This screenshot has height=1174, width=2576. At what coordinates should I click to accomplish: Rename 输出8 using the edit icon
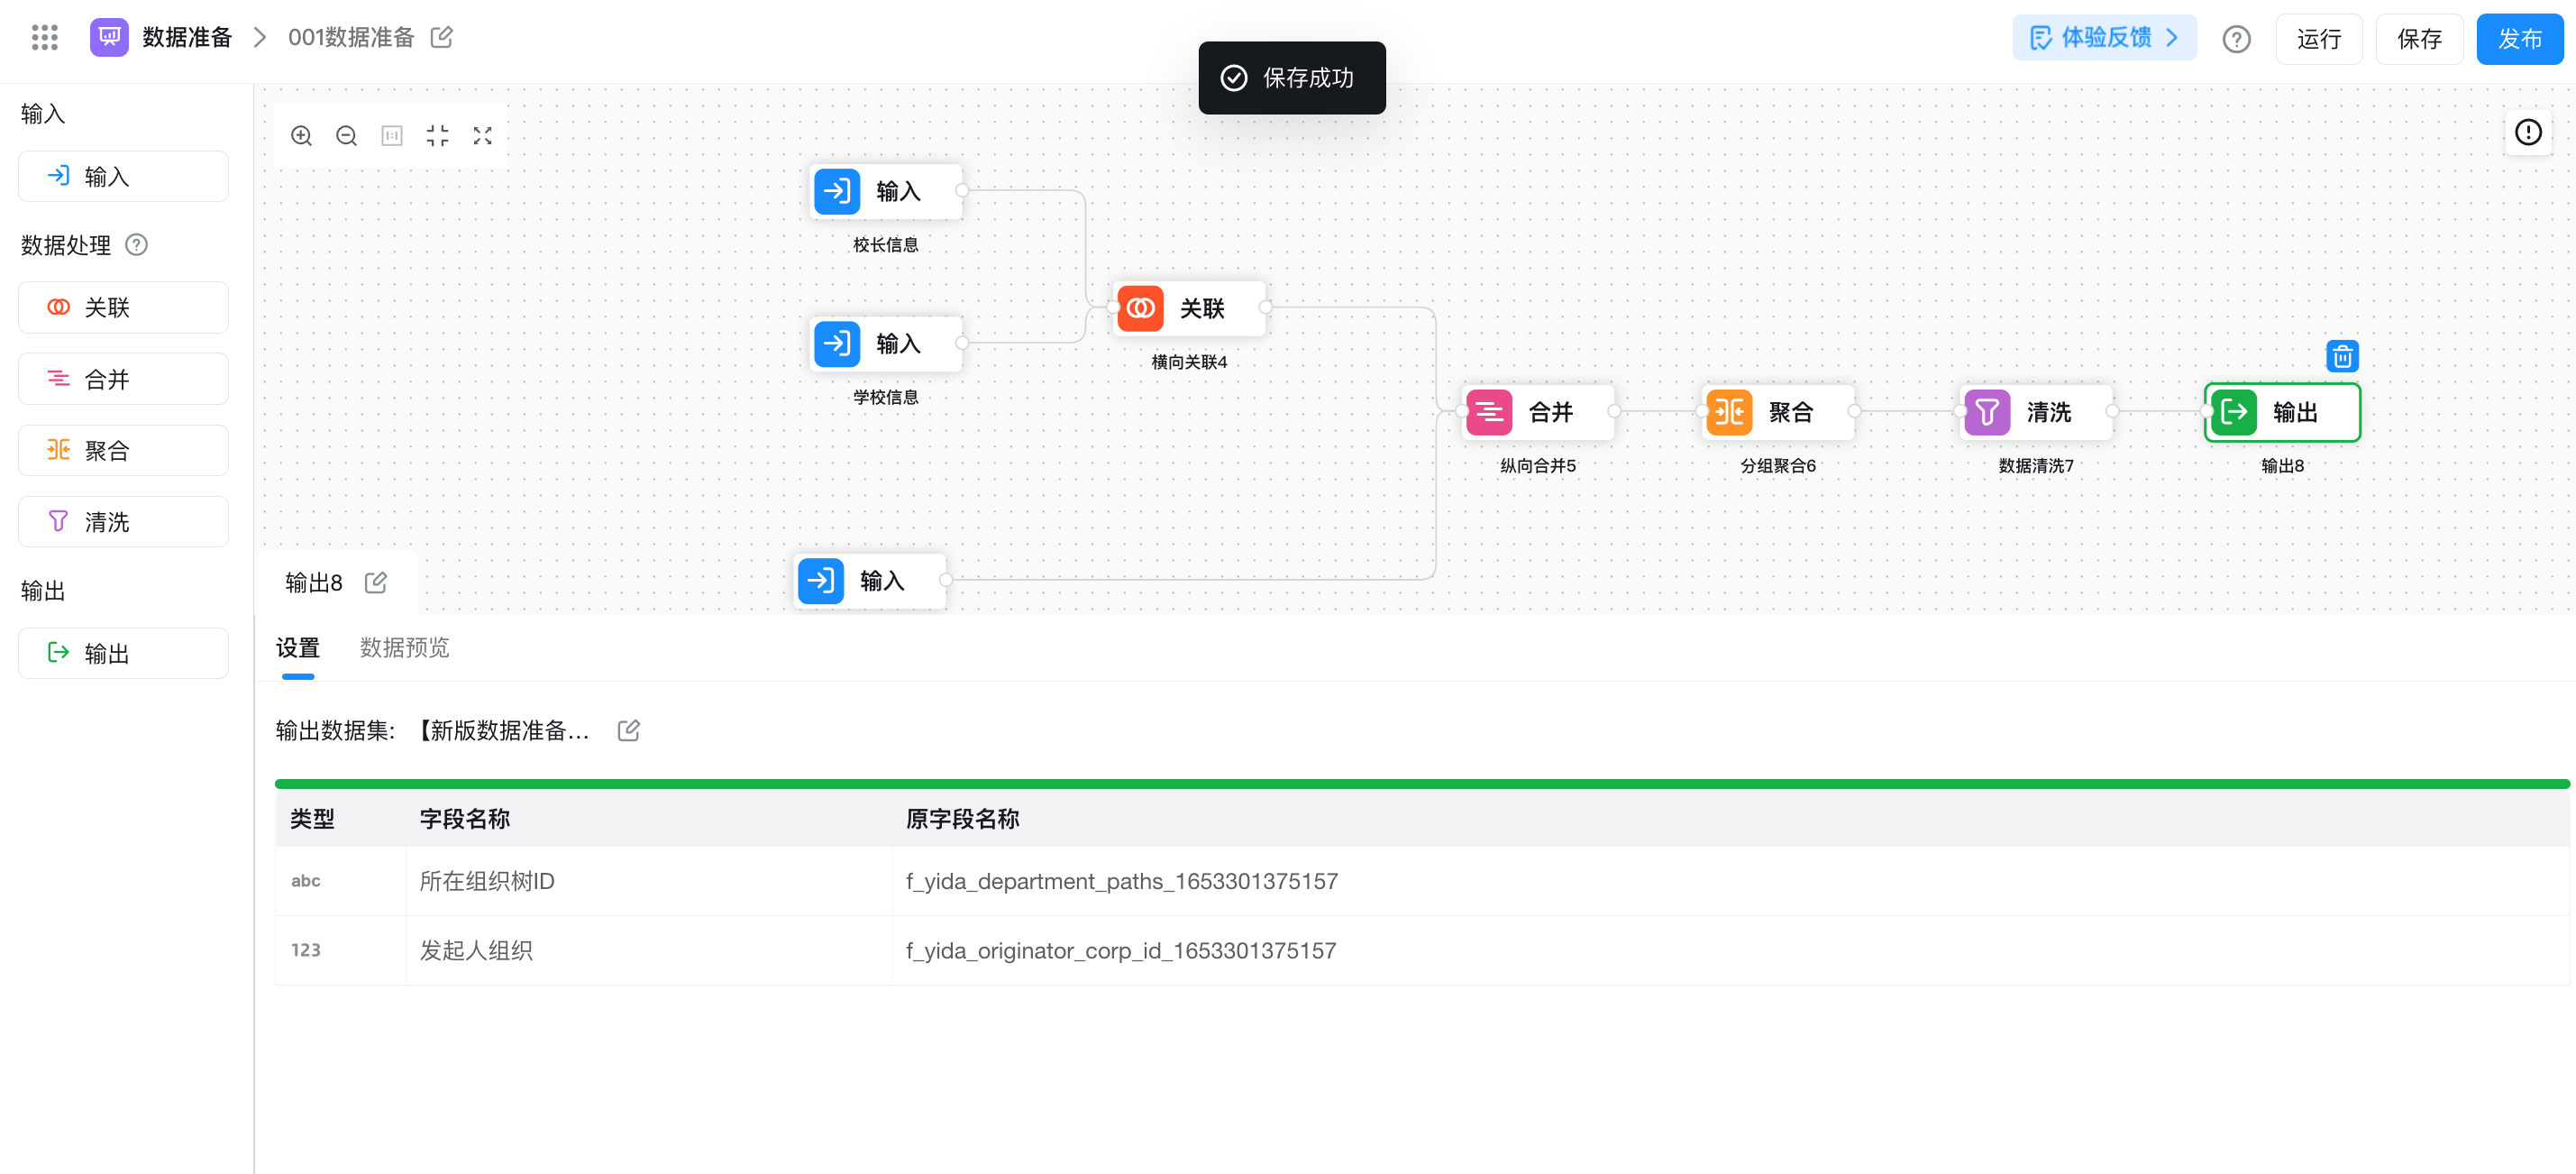coord(376,583)
